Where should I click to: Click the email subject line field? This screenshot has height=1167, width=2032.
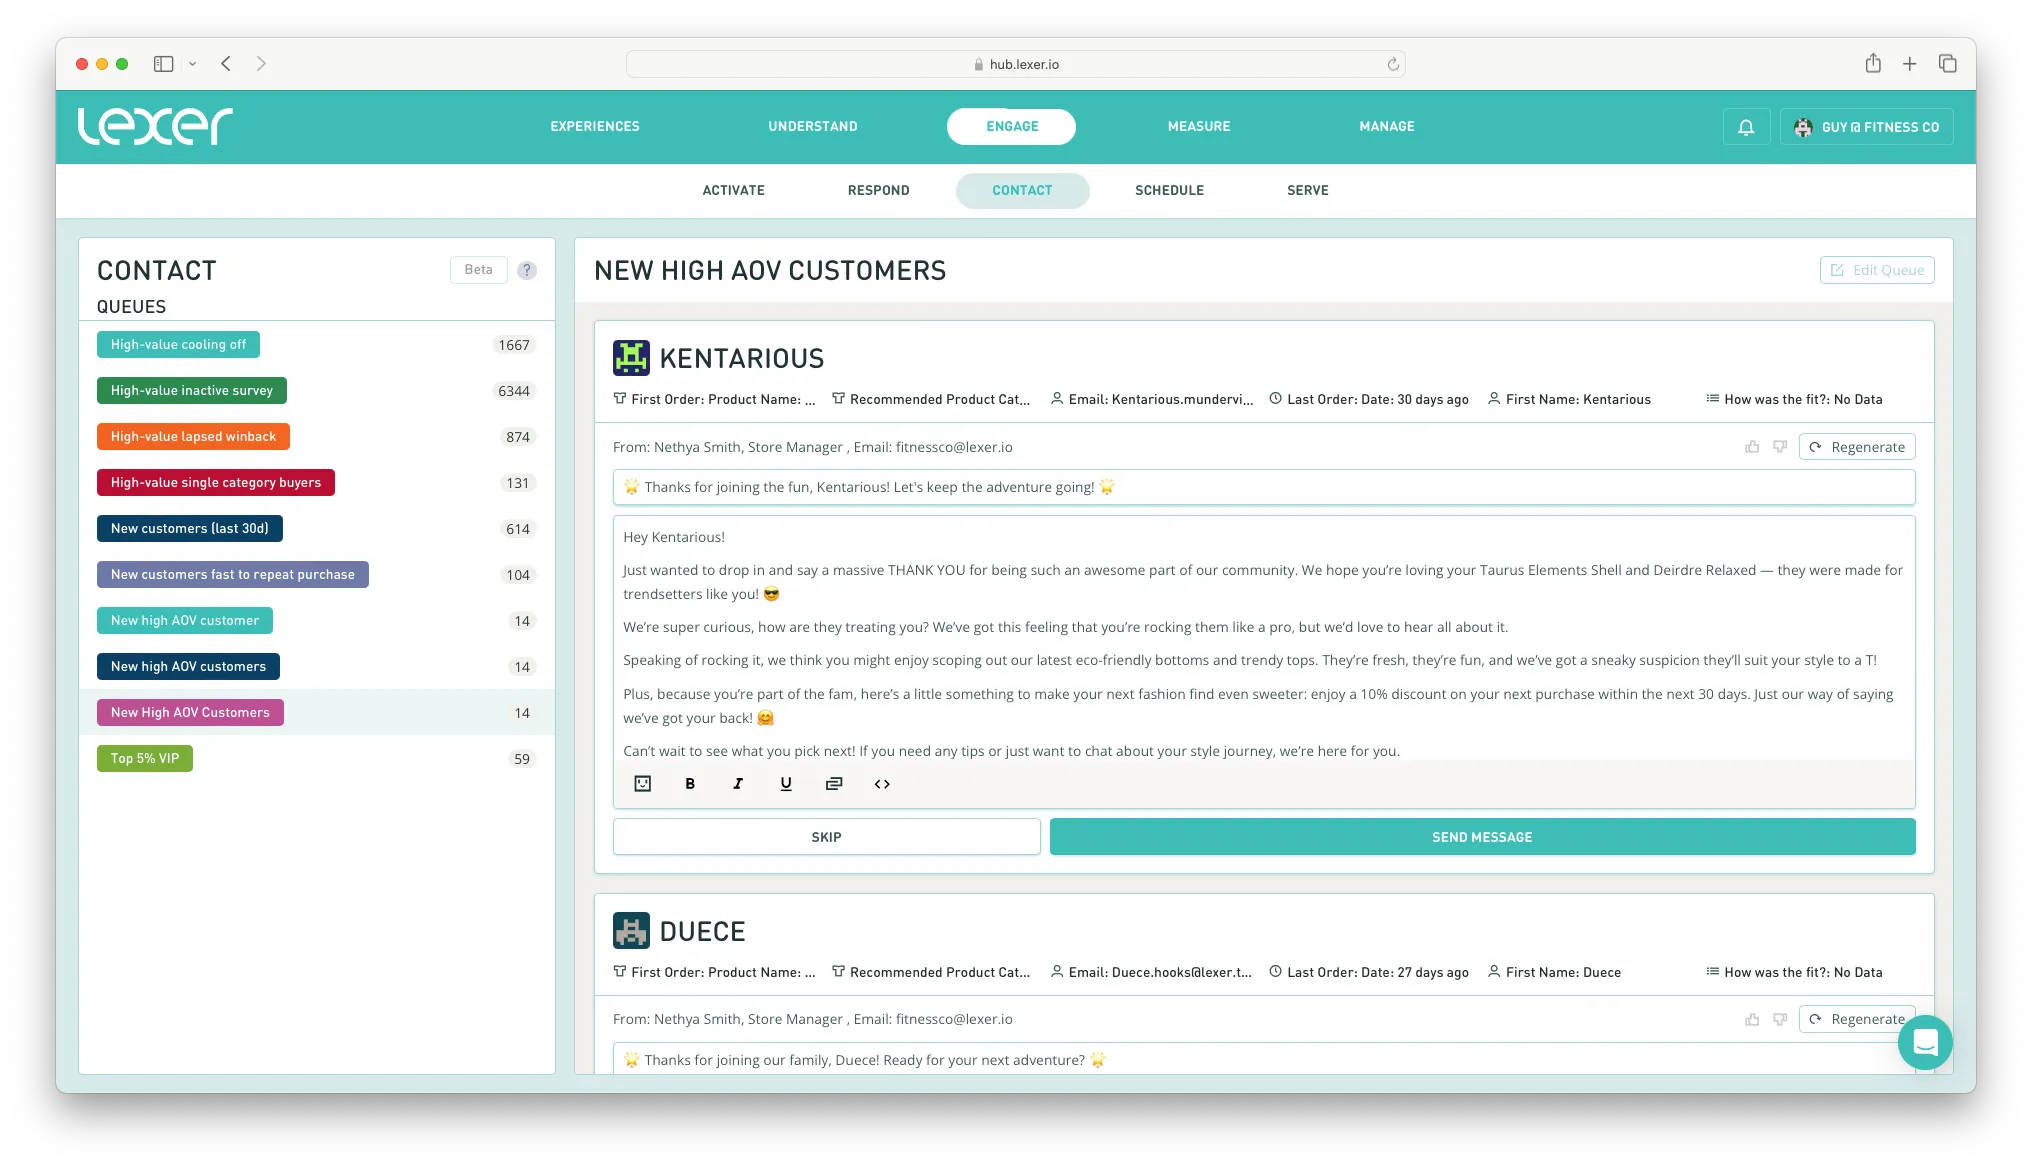(x=1263, y=487)
